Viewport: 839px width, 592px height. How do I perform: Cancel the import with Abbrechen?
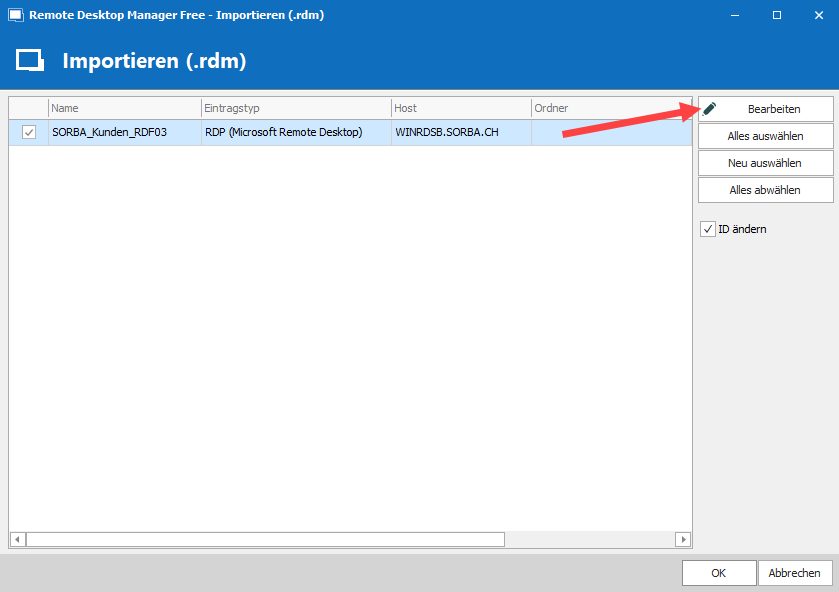pyautogui.click(x=795, y=573)
